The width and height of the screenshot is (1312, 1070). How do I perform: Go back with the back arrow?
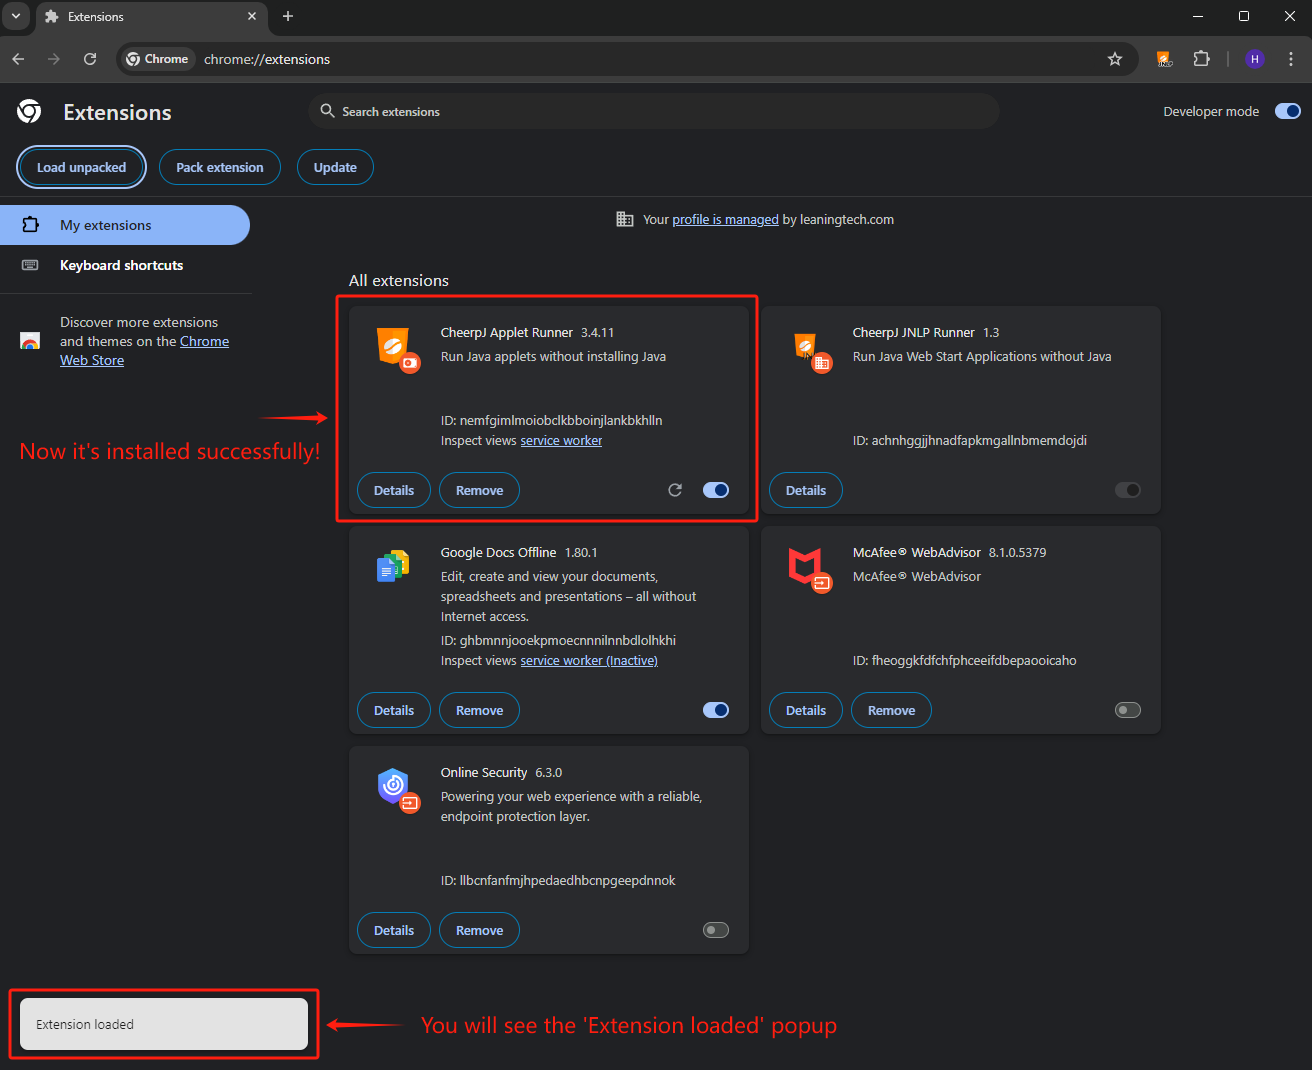pyautogui.click(x=18, y=59)
